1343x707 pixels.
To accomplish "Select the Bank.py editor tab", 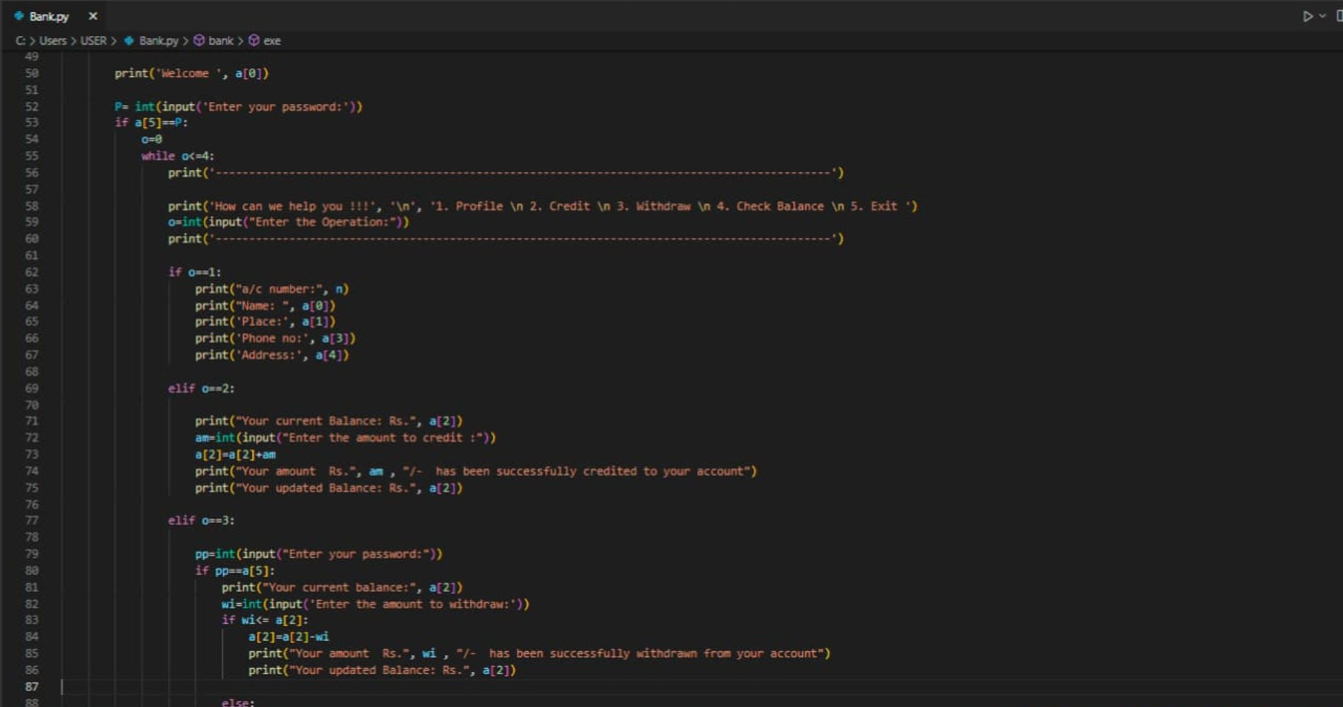I will (47, 16).
